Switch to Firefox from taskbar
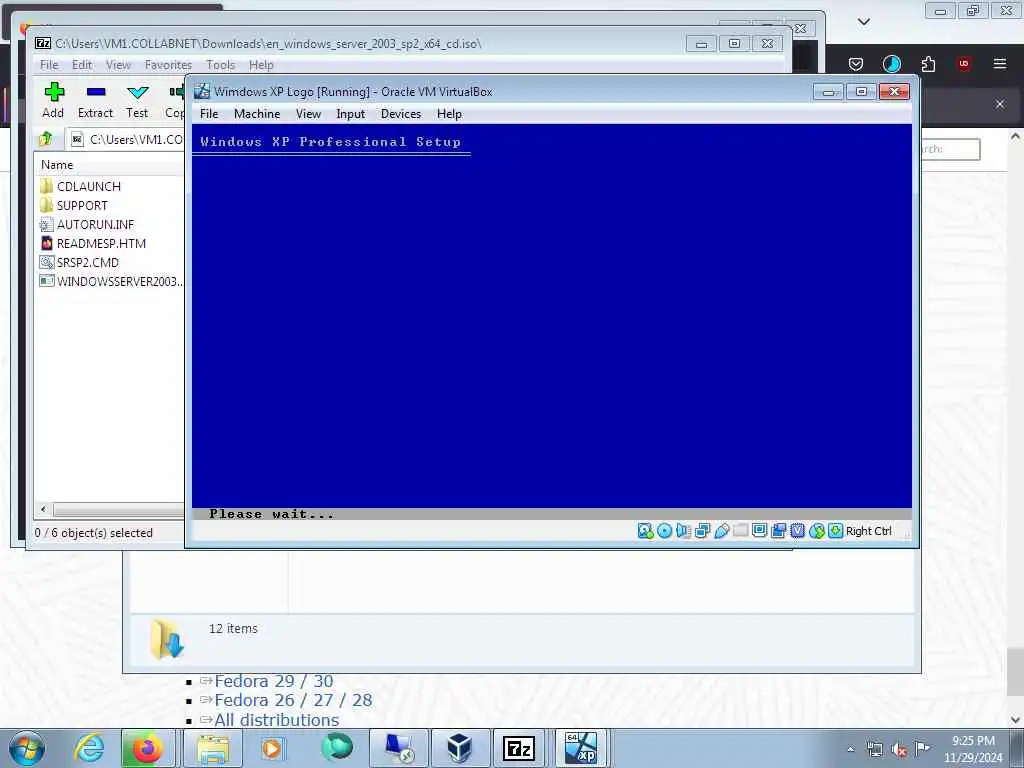The height and width of the screenshot is (768, 1024). click(x=148, y=748)
